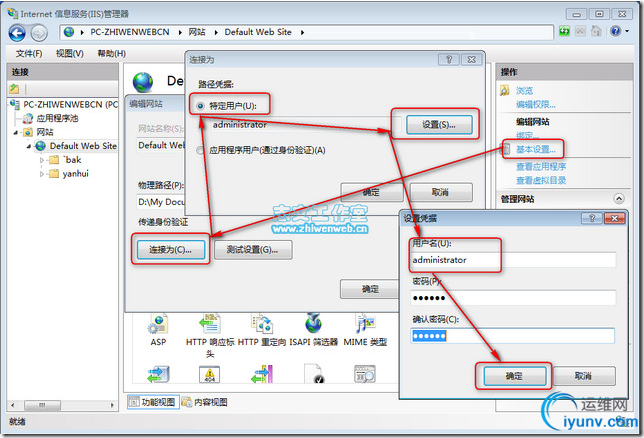Click the stop loading icon
The width and height of the screenshot is (644, 438).
580,31
